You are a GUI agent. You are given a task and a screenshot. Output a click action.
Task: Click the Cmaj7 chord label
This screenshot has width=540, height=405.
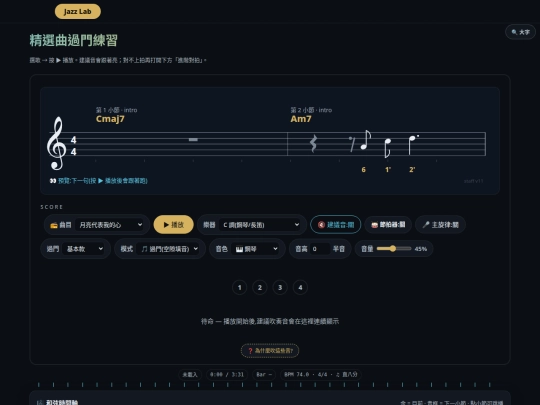(x=110, y=119)
